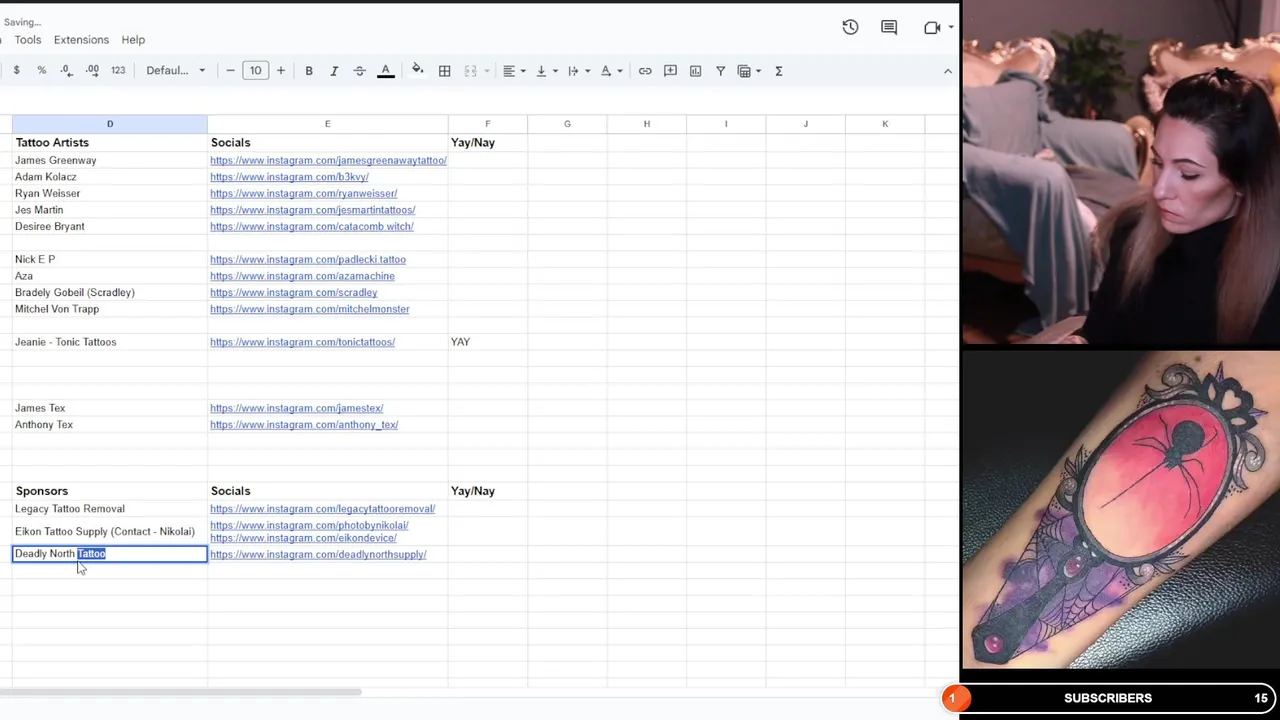Image resolution: width=1280 pixels, height=720 pixels.
Task: Select the 'Mitchel Von Trapp' cell
Action: pyautogui.click(x=110, y=309)
